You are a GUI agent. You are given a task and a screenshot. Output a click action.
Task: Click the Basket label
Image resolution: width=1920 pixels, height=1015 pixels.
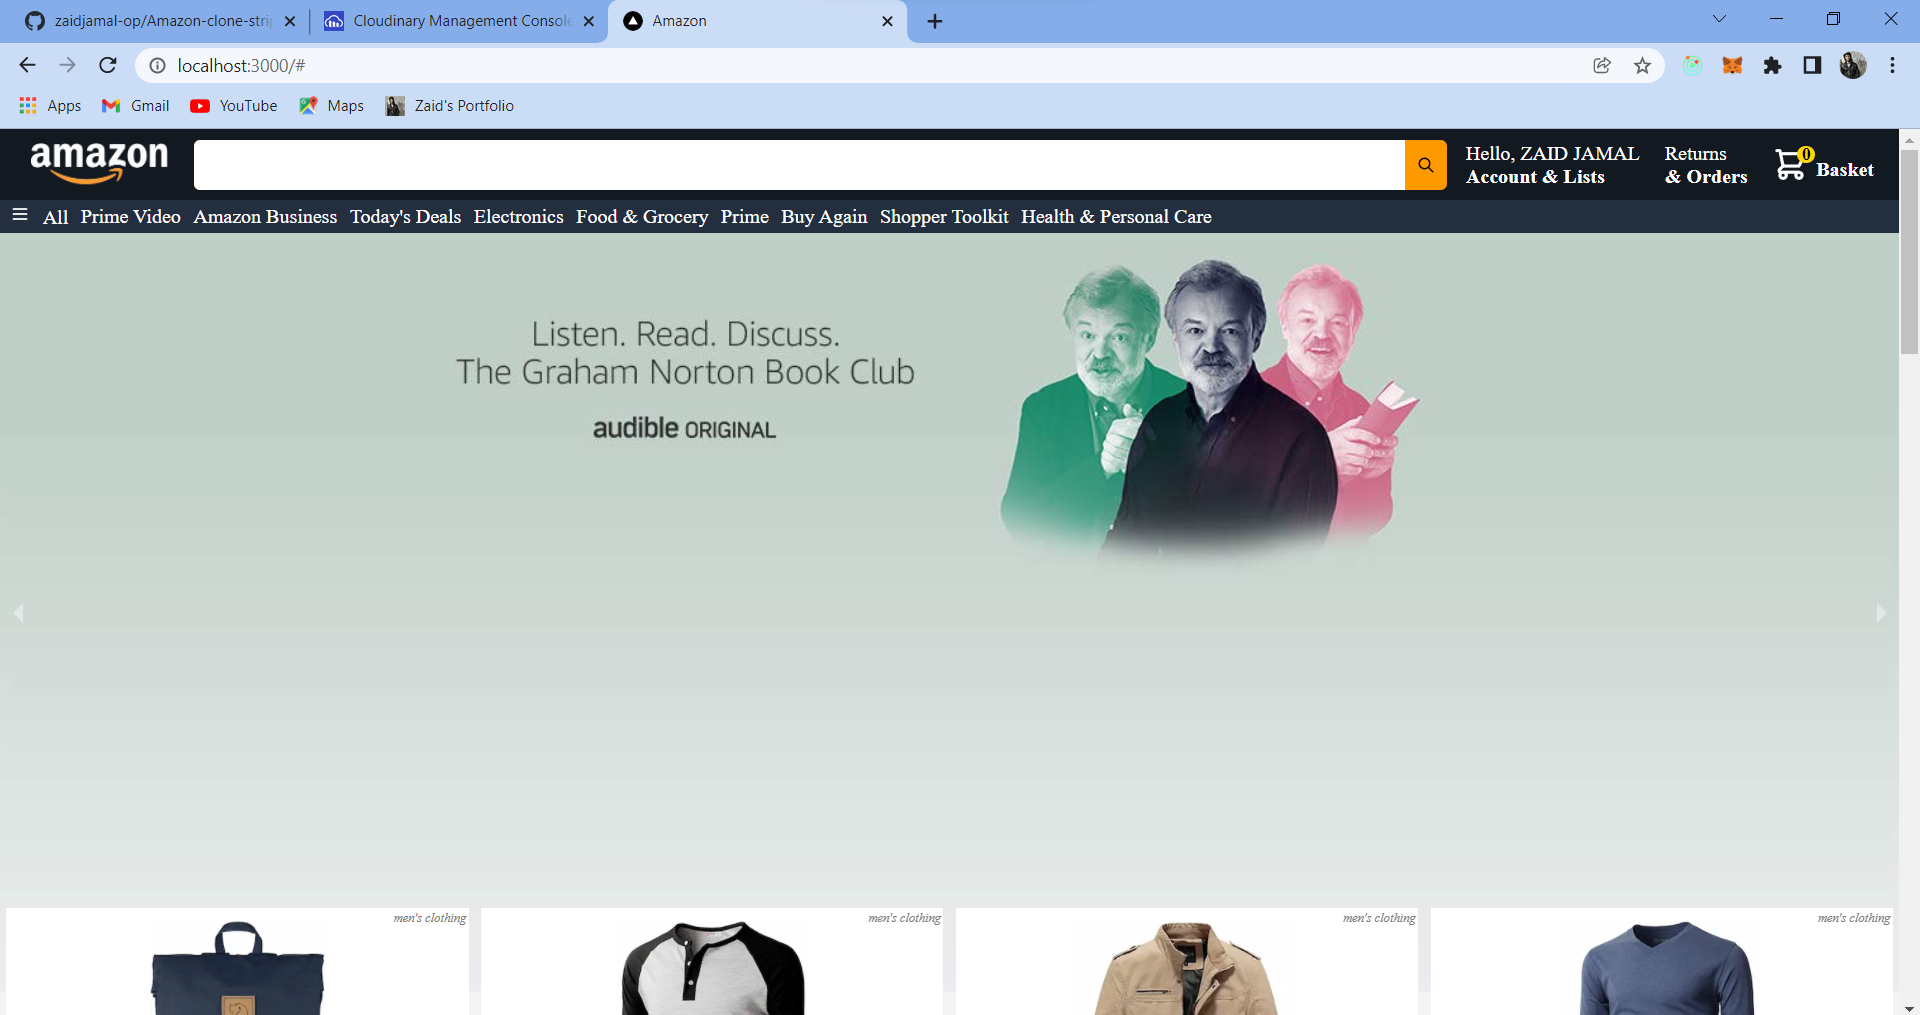1845,170
